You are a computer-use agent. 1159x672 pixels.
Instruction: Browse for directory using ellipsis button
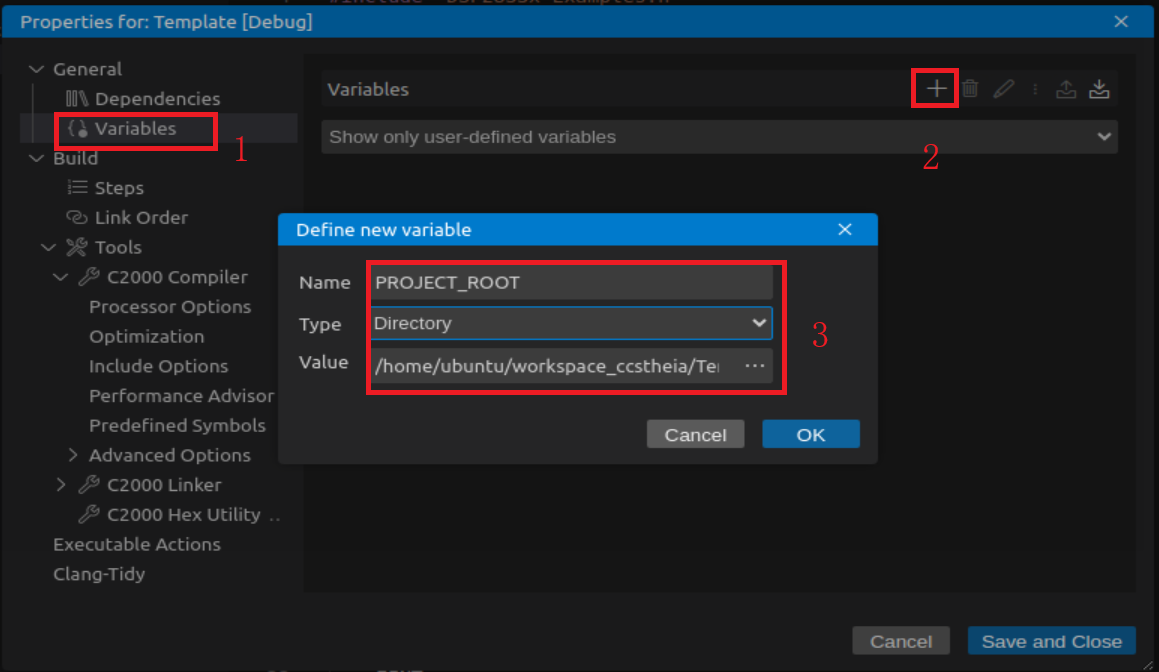coord(755,366)
